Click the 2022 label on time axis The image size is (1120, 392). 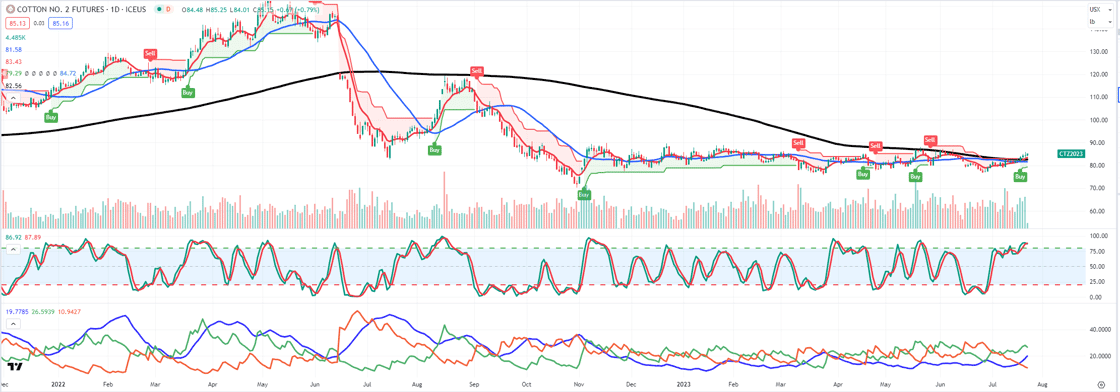[59, 384]
